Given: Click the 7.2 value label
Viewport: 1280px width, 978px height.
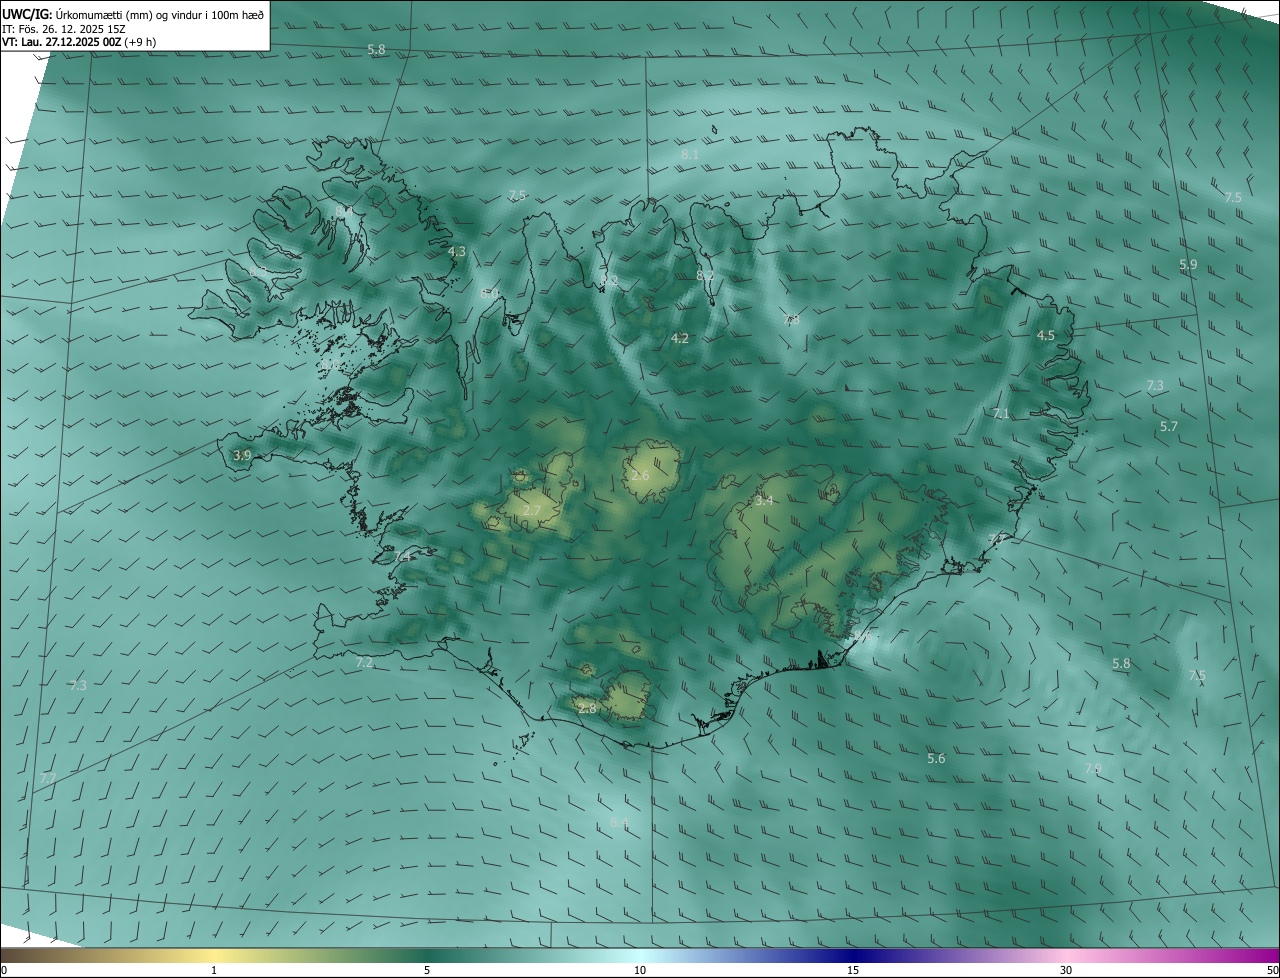Looking at the screenshot, I should [364, 662].
